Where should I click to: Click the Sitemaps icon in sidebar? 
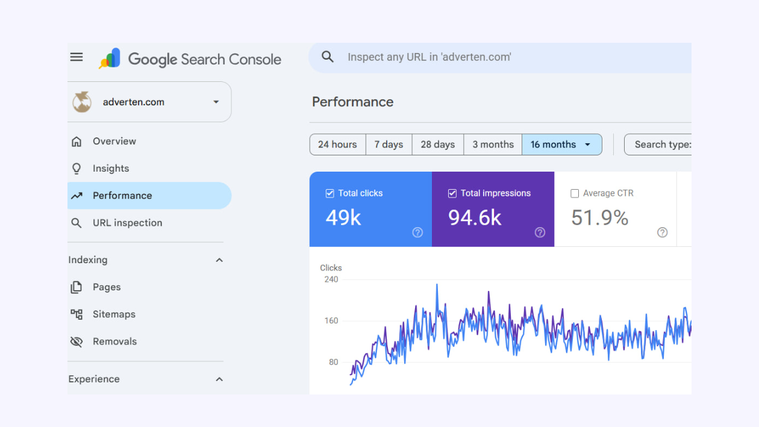tap(76, 314)
